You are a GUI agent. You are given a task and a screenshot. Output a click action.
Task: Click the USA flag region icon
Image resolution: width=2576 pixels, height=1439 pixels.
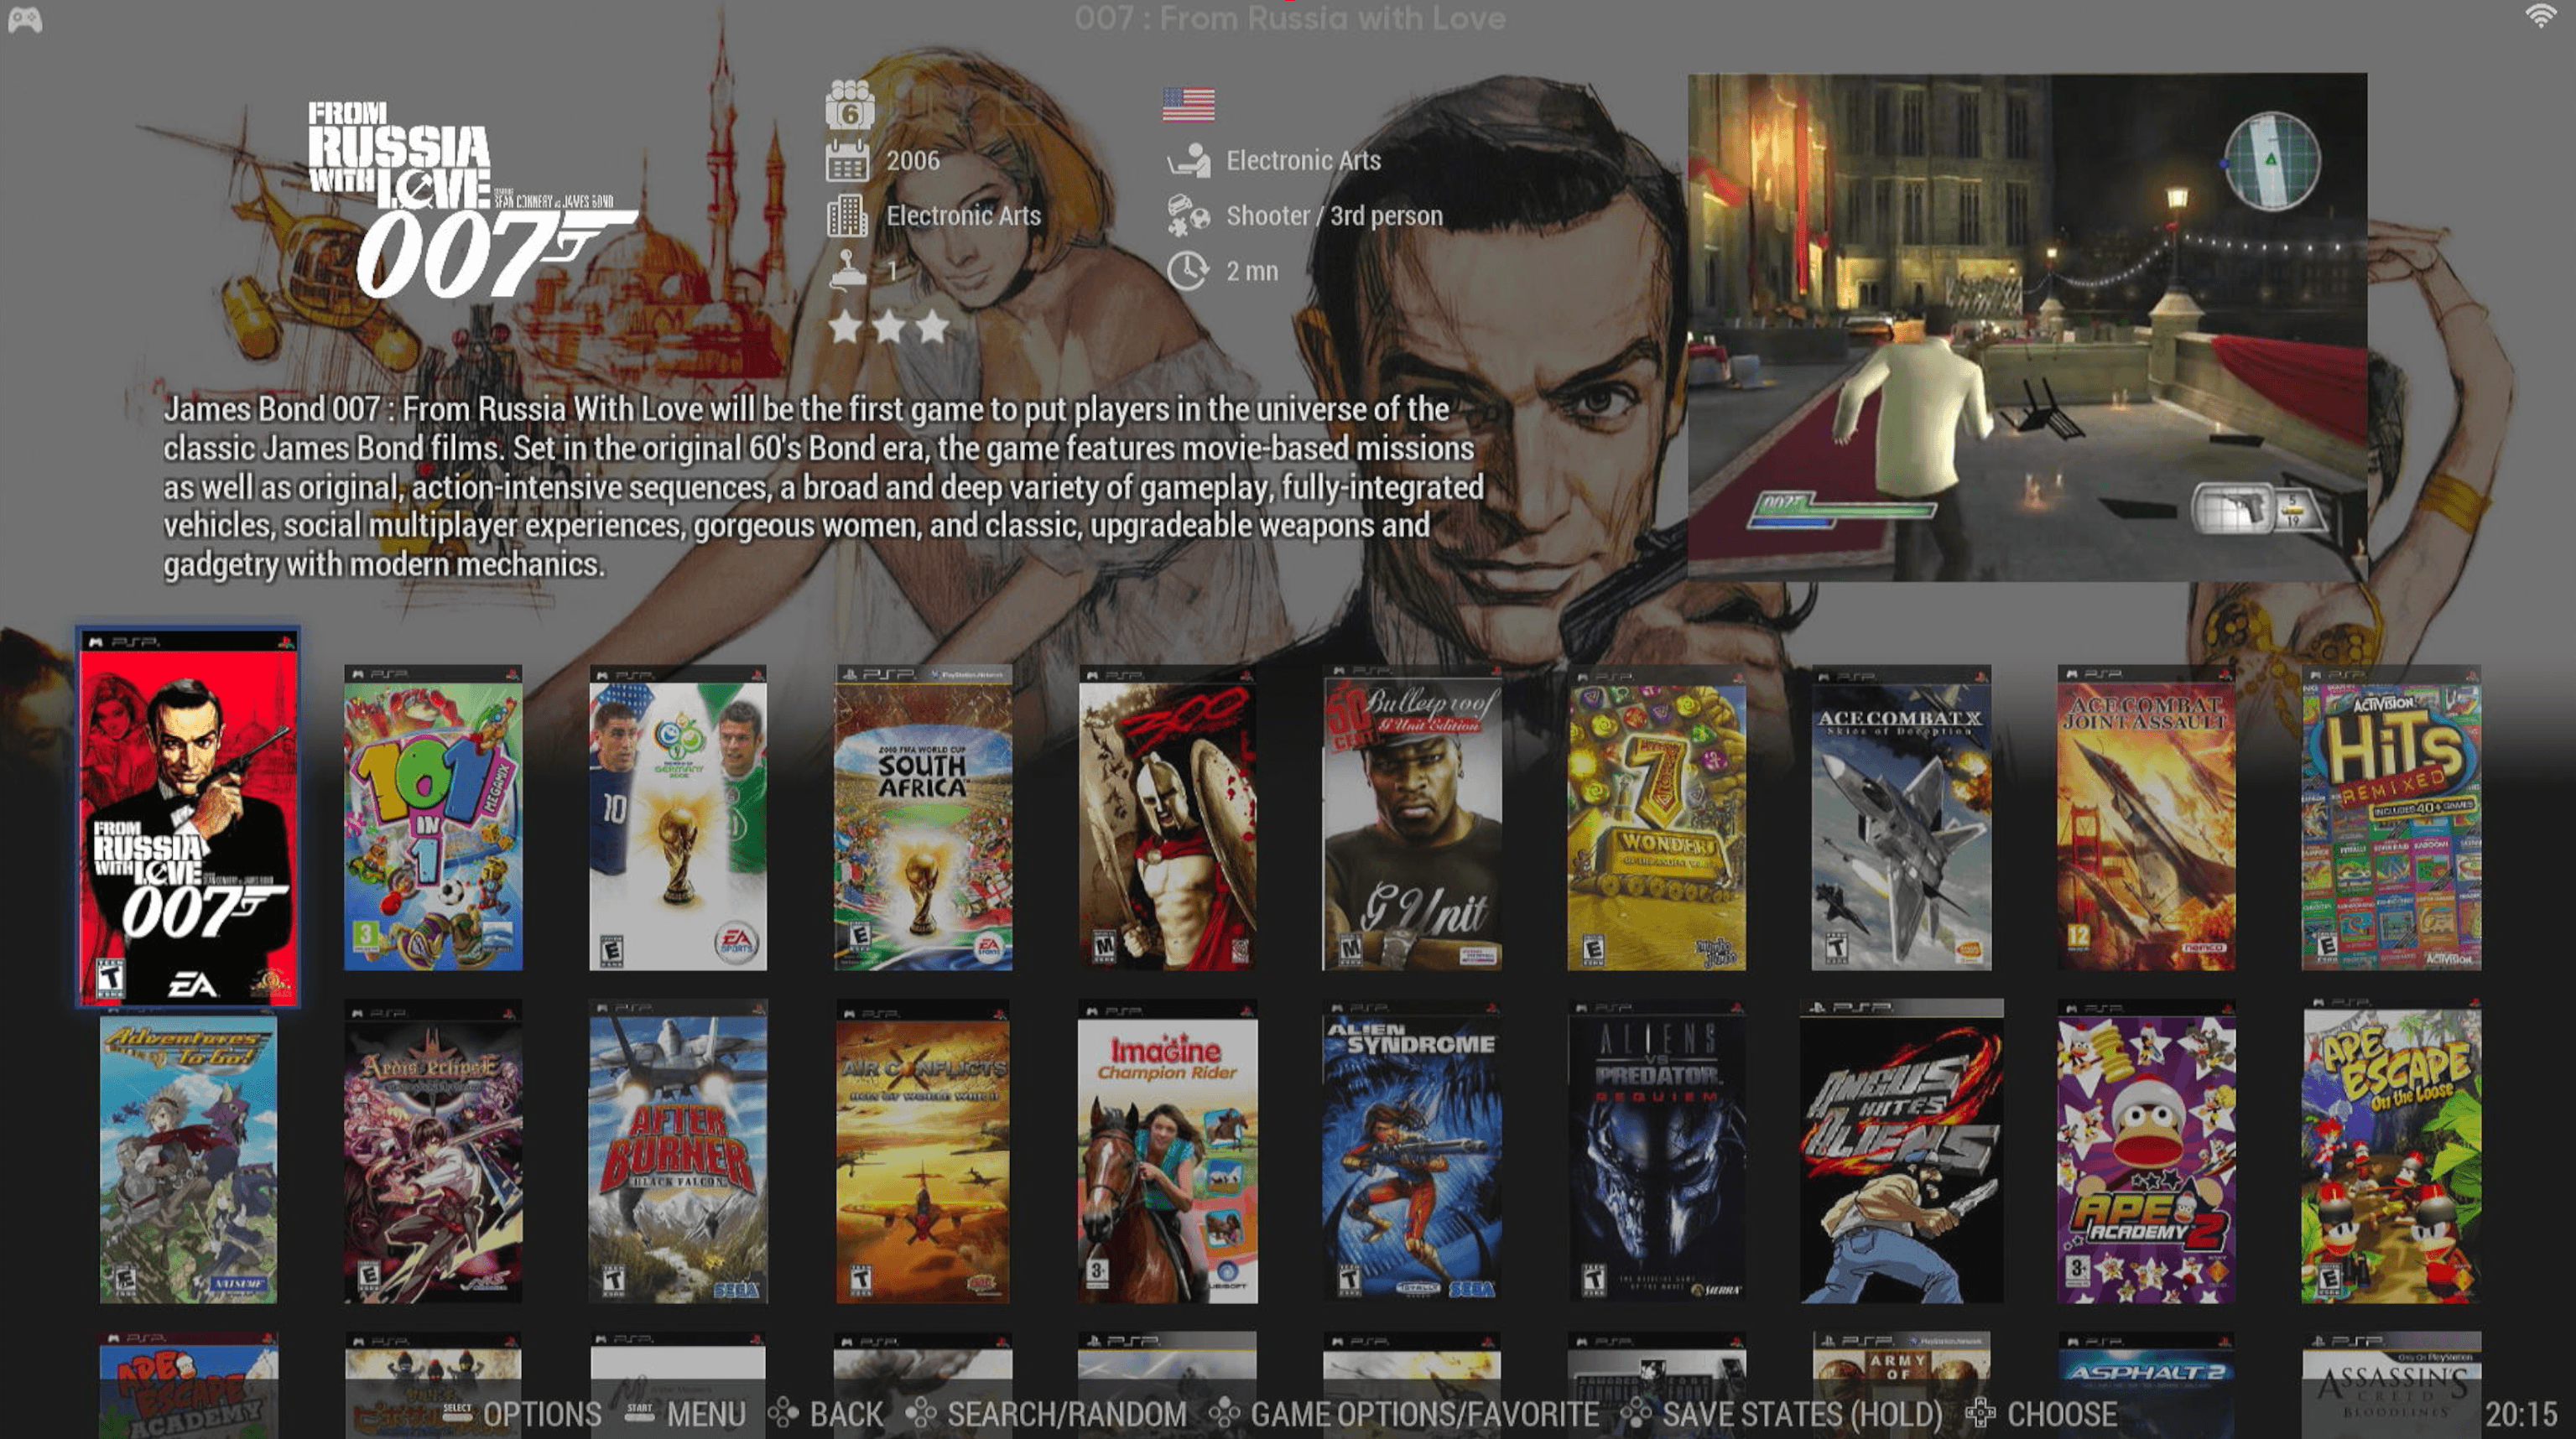[1188, 104]
